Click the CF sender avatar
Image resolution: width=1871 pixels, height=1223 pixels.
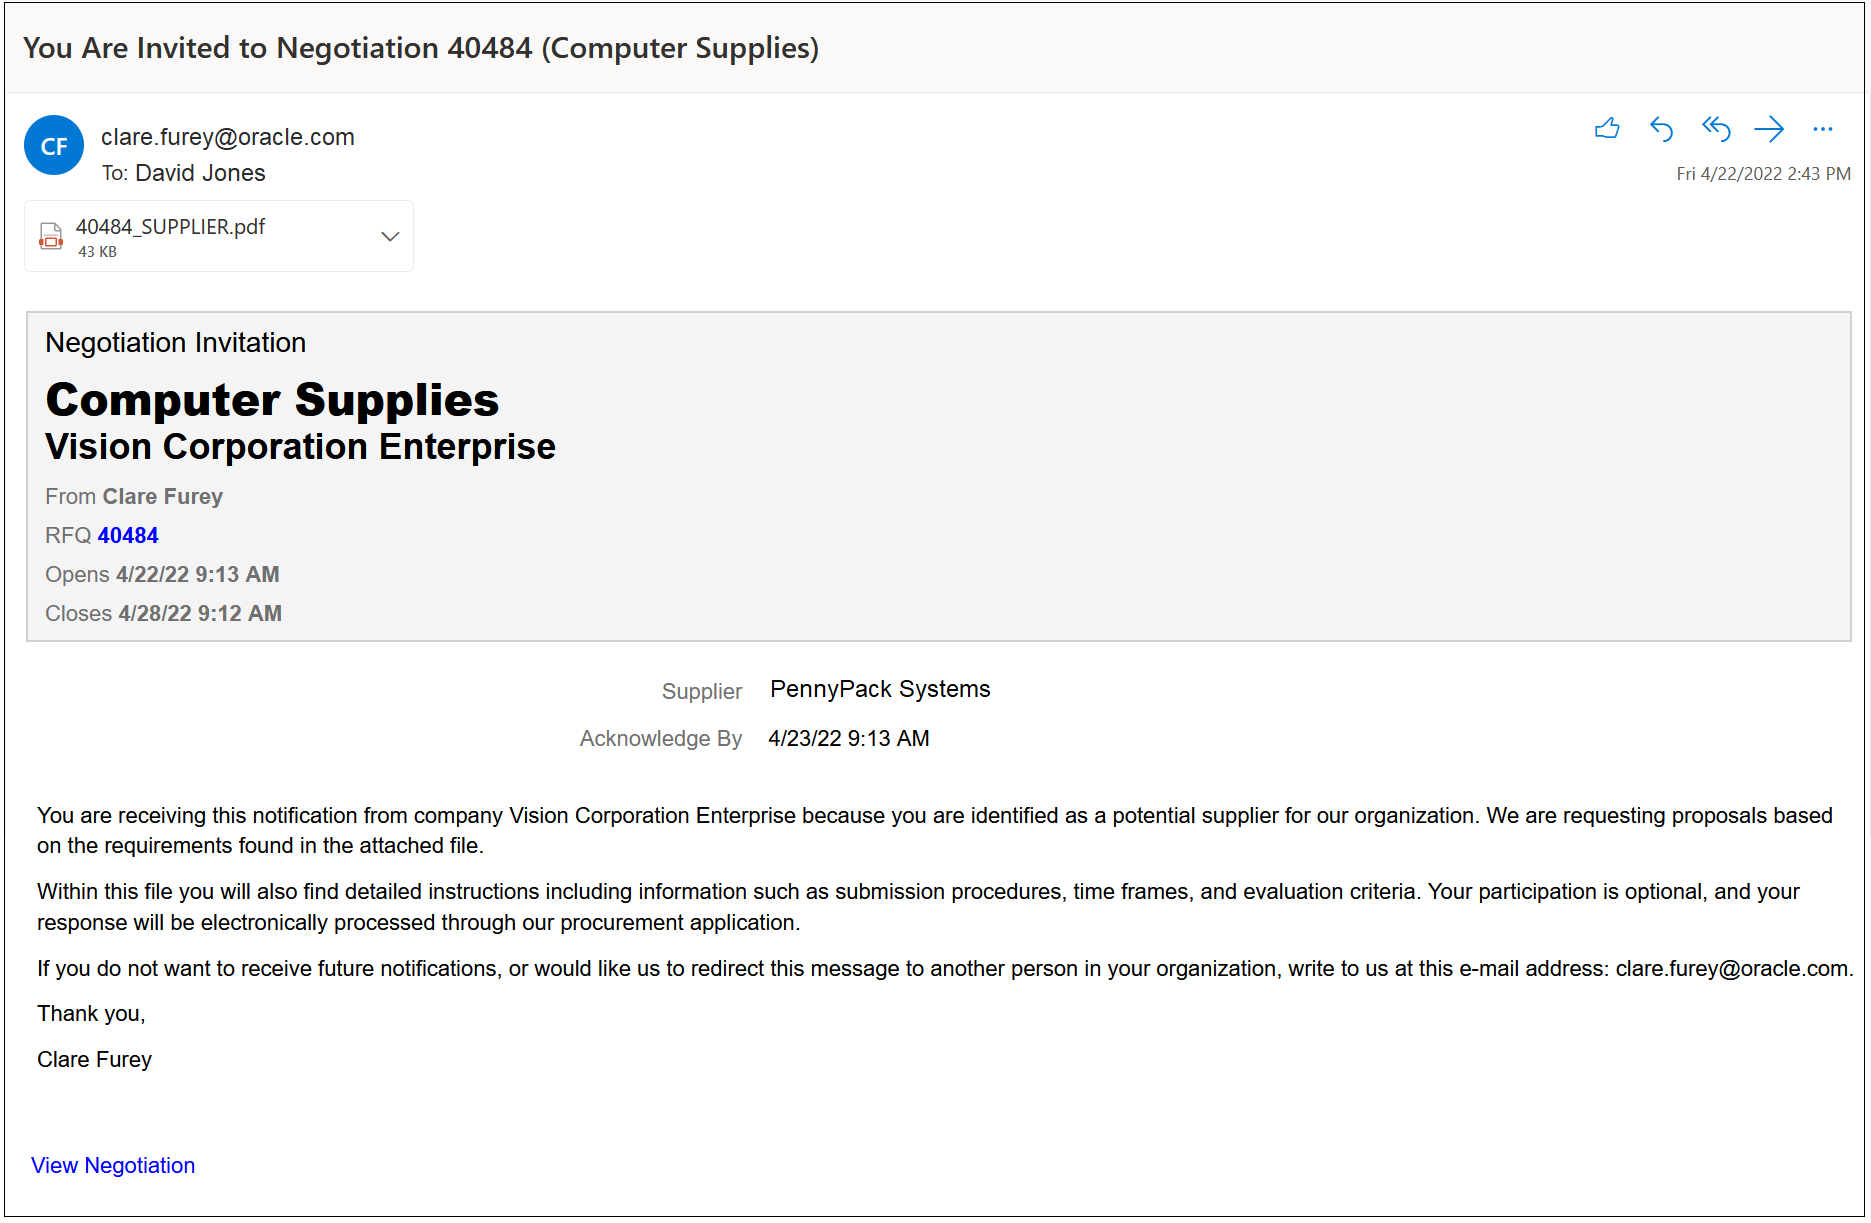point(54,146)
